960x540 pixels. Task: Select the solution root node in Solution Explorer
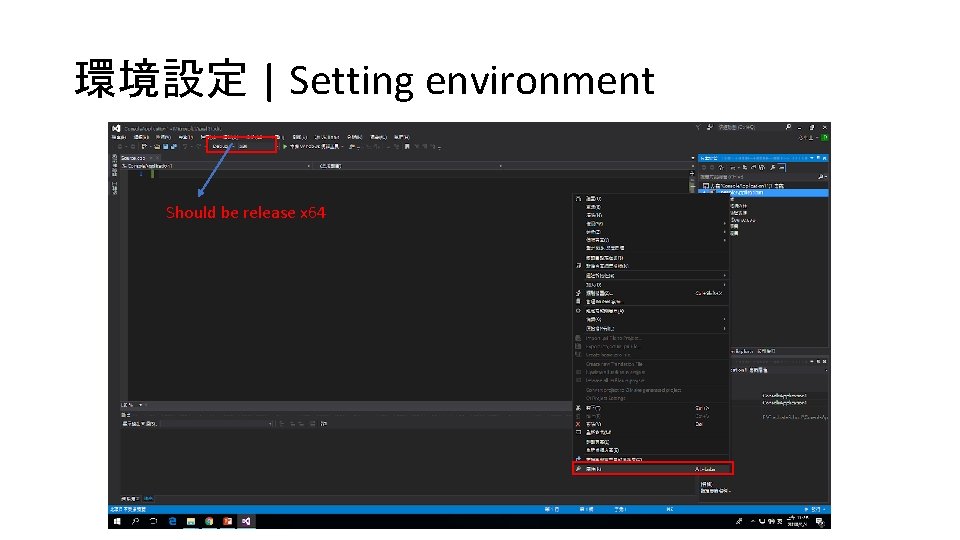[x=743, y=186]
